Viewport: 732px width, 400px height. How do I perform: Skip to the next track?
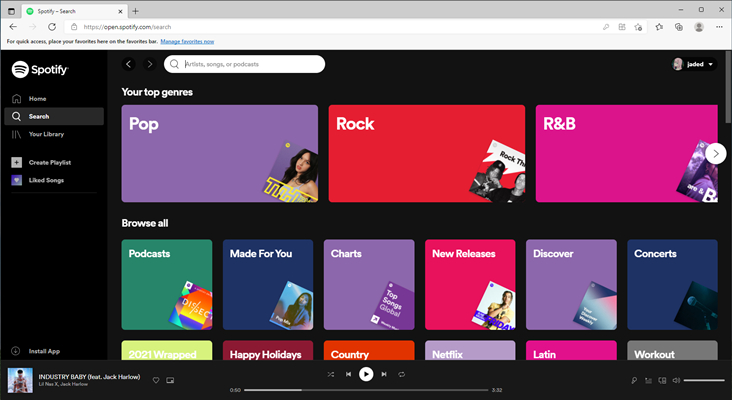384,374
